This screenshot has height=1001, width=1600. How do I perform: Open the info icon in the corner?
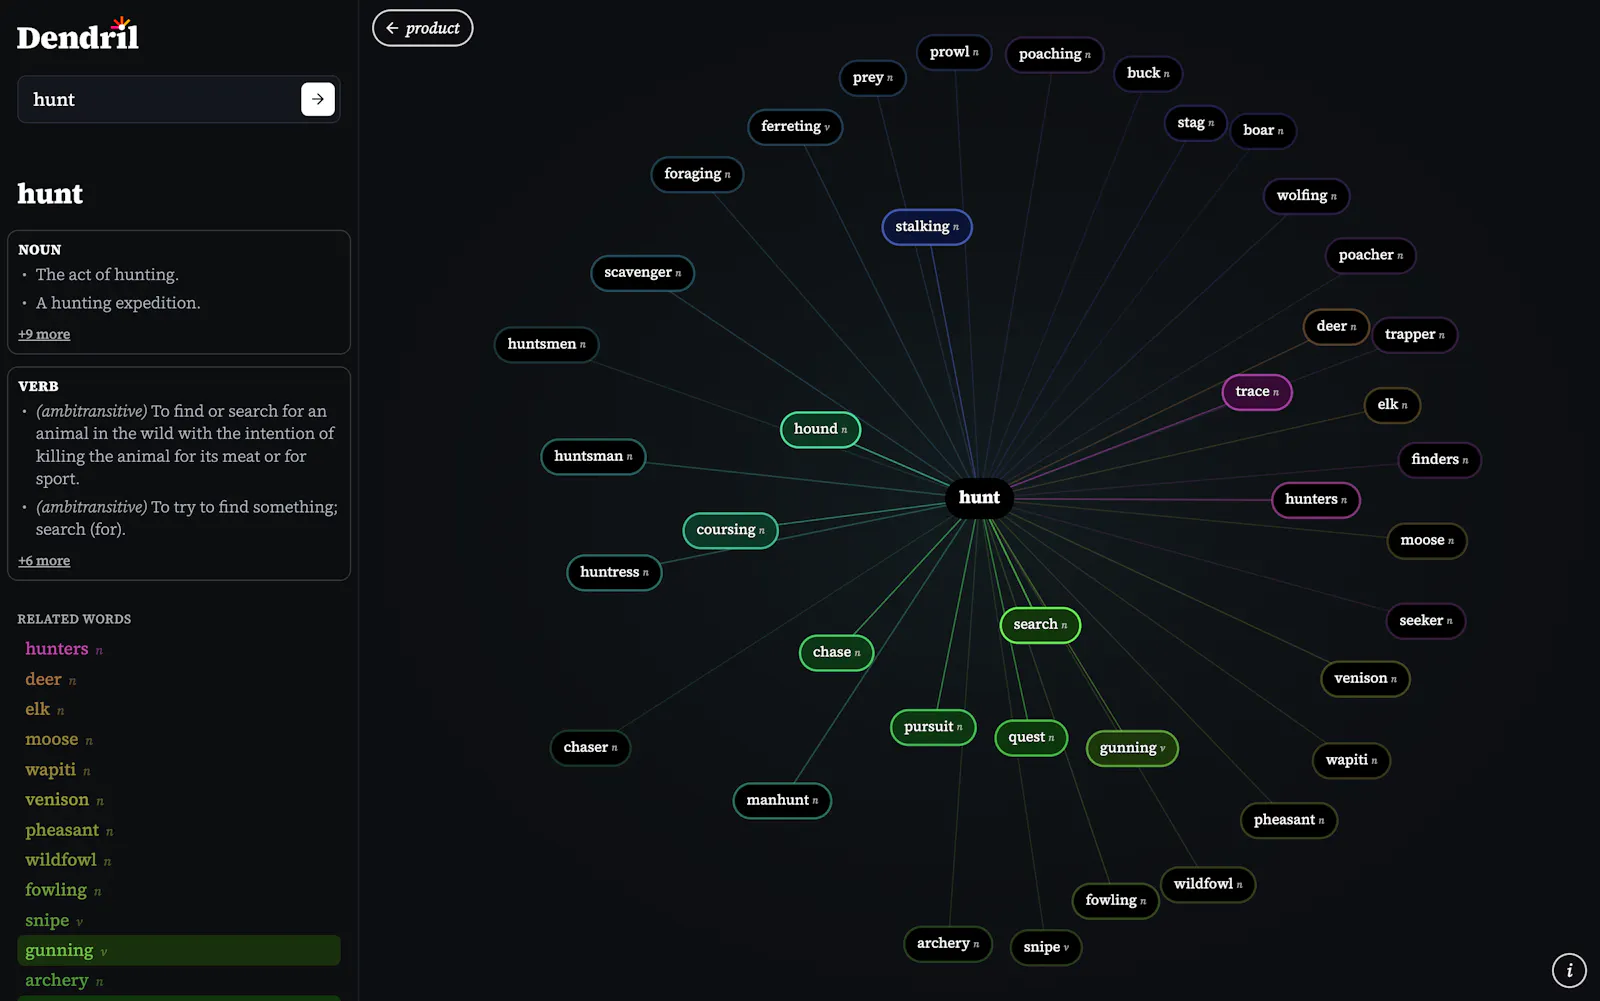[x=1569, y=970]
